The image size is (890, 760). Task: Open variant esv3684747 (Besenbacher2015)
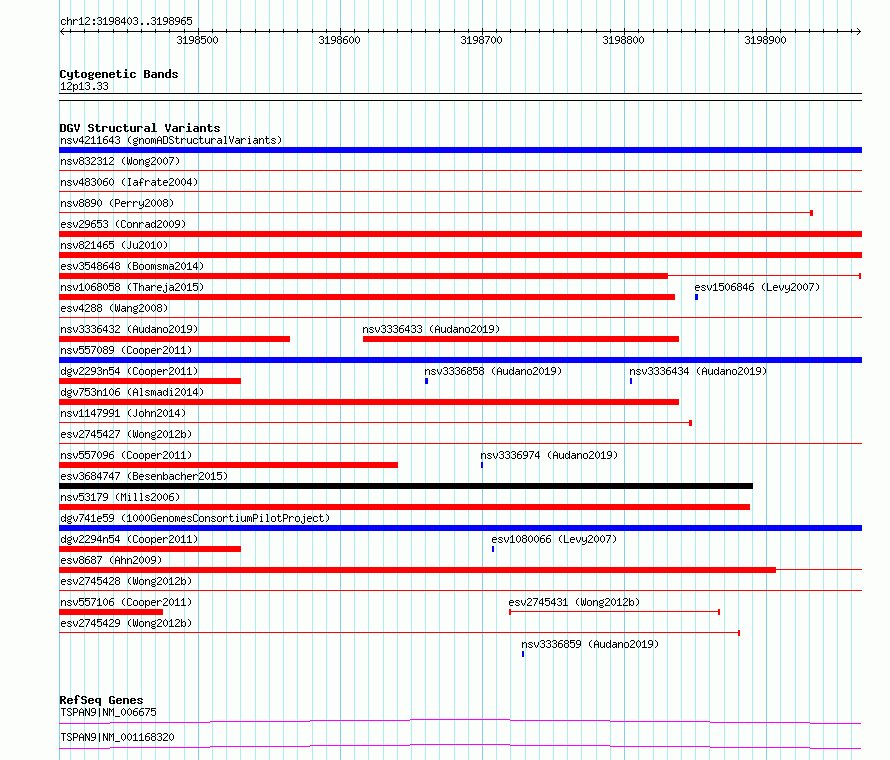pos(144,476)
